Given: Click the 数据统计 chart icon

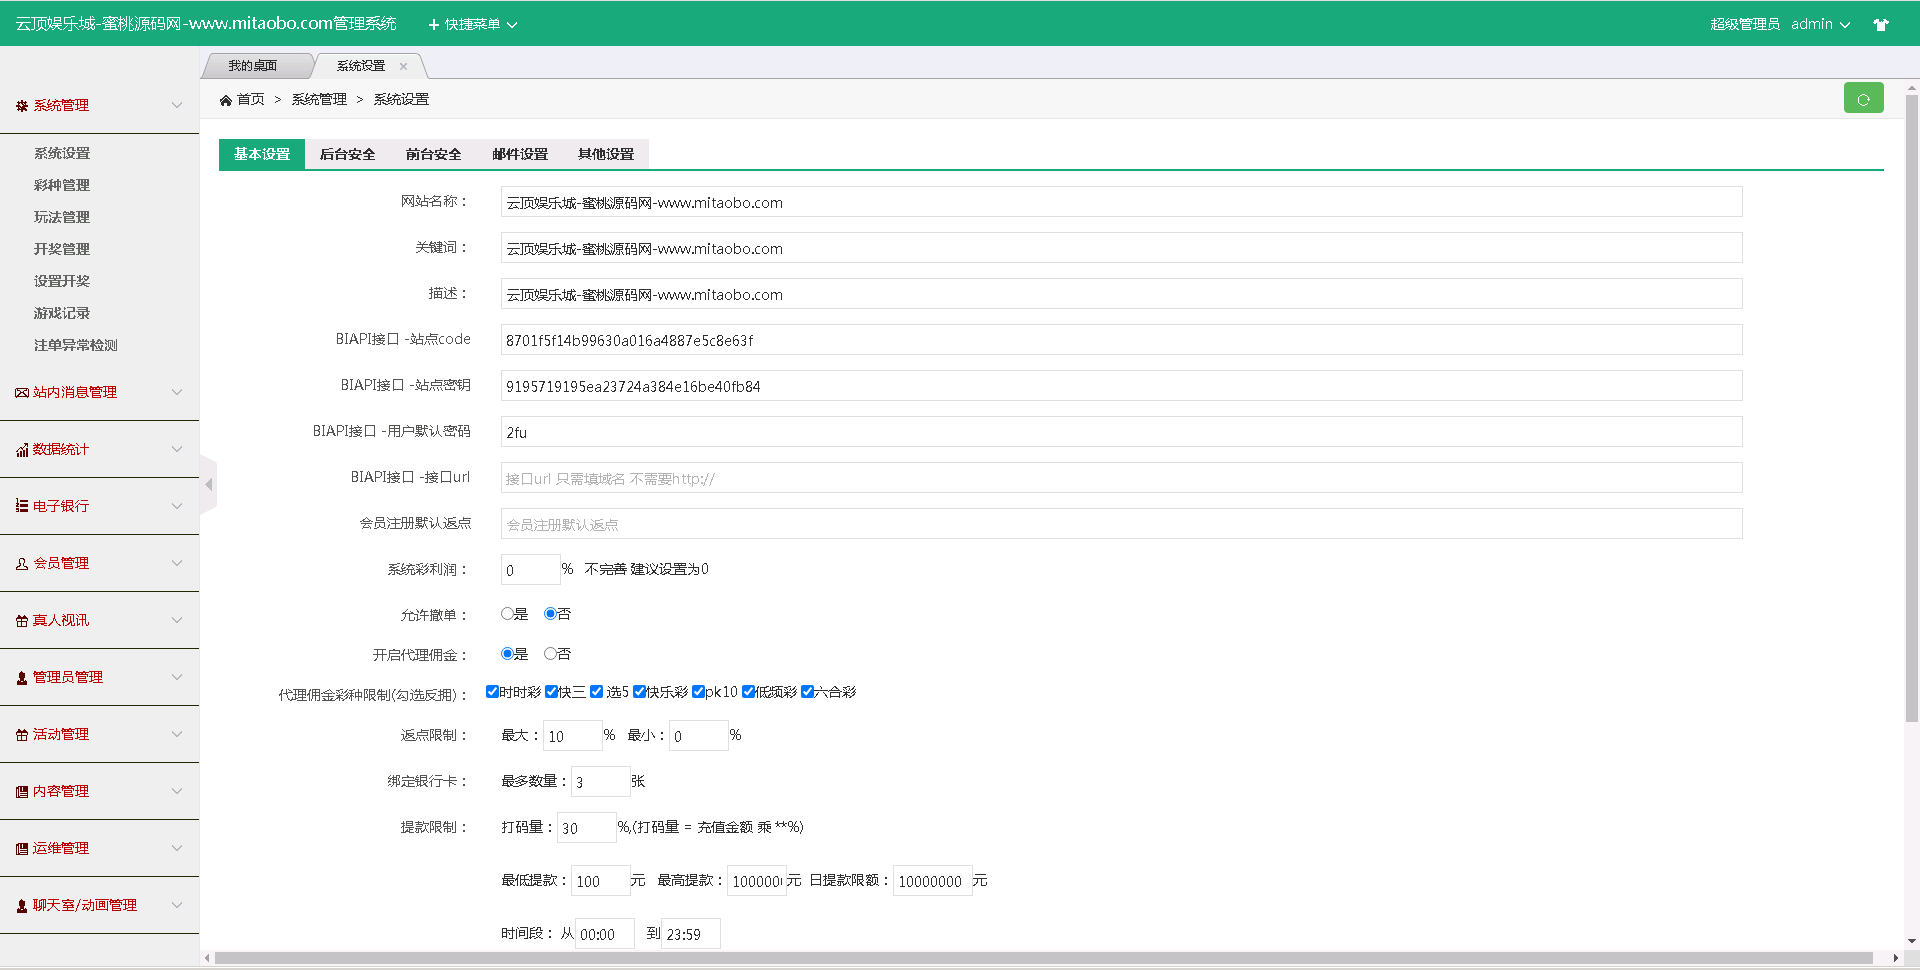Looking at the screenshot, I should pos(21,450).
